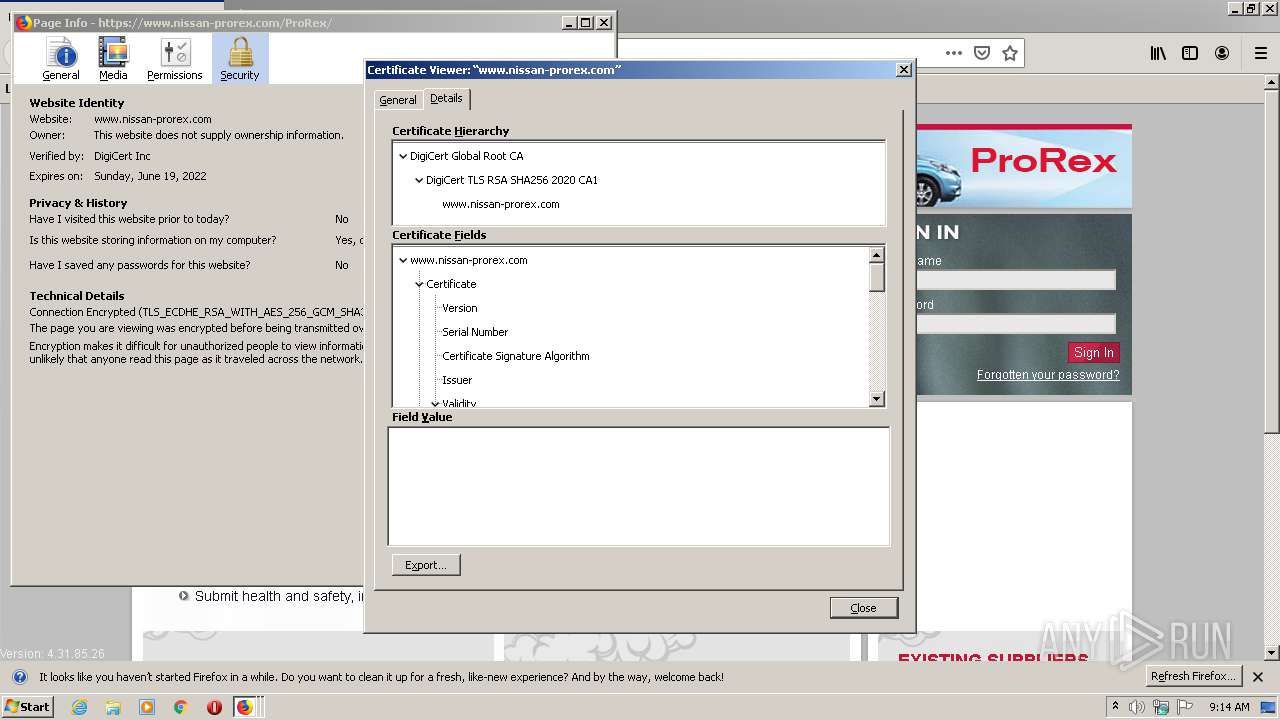Click the Firefox page actions three-dot icon

(x=954, y=53)
